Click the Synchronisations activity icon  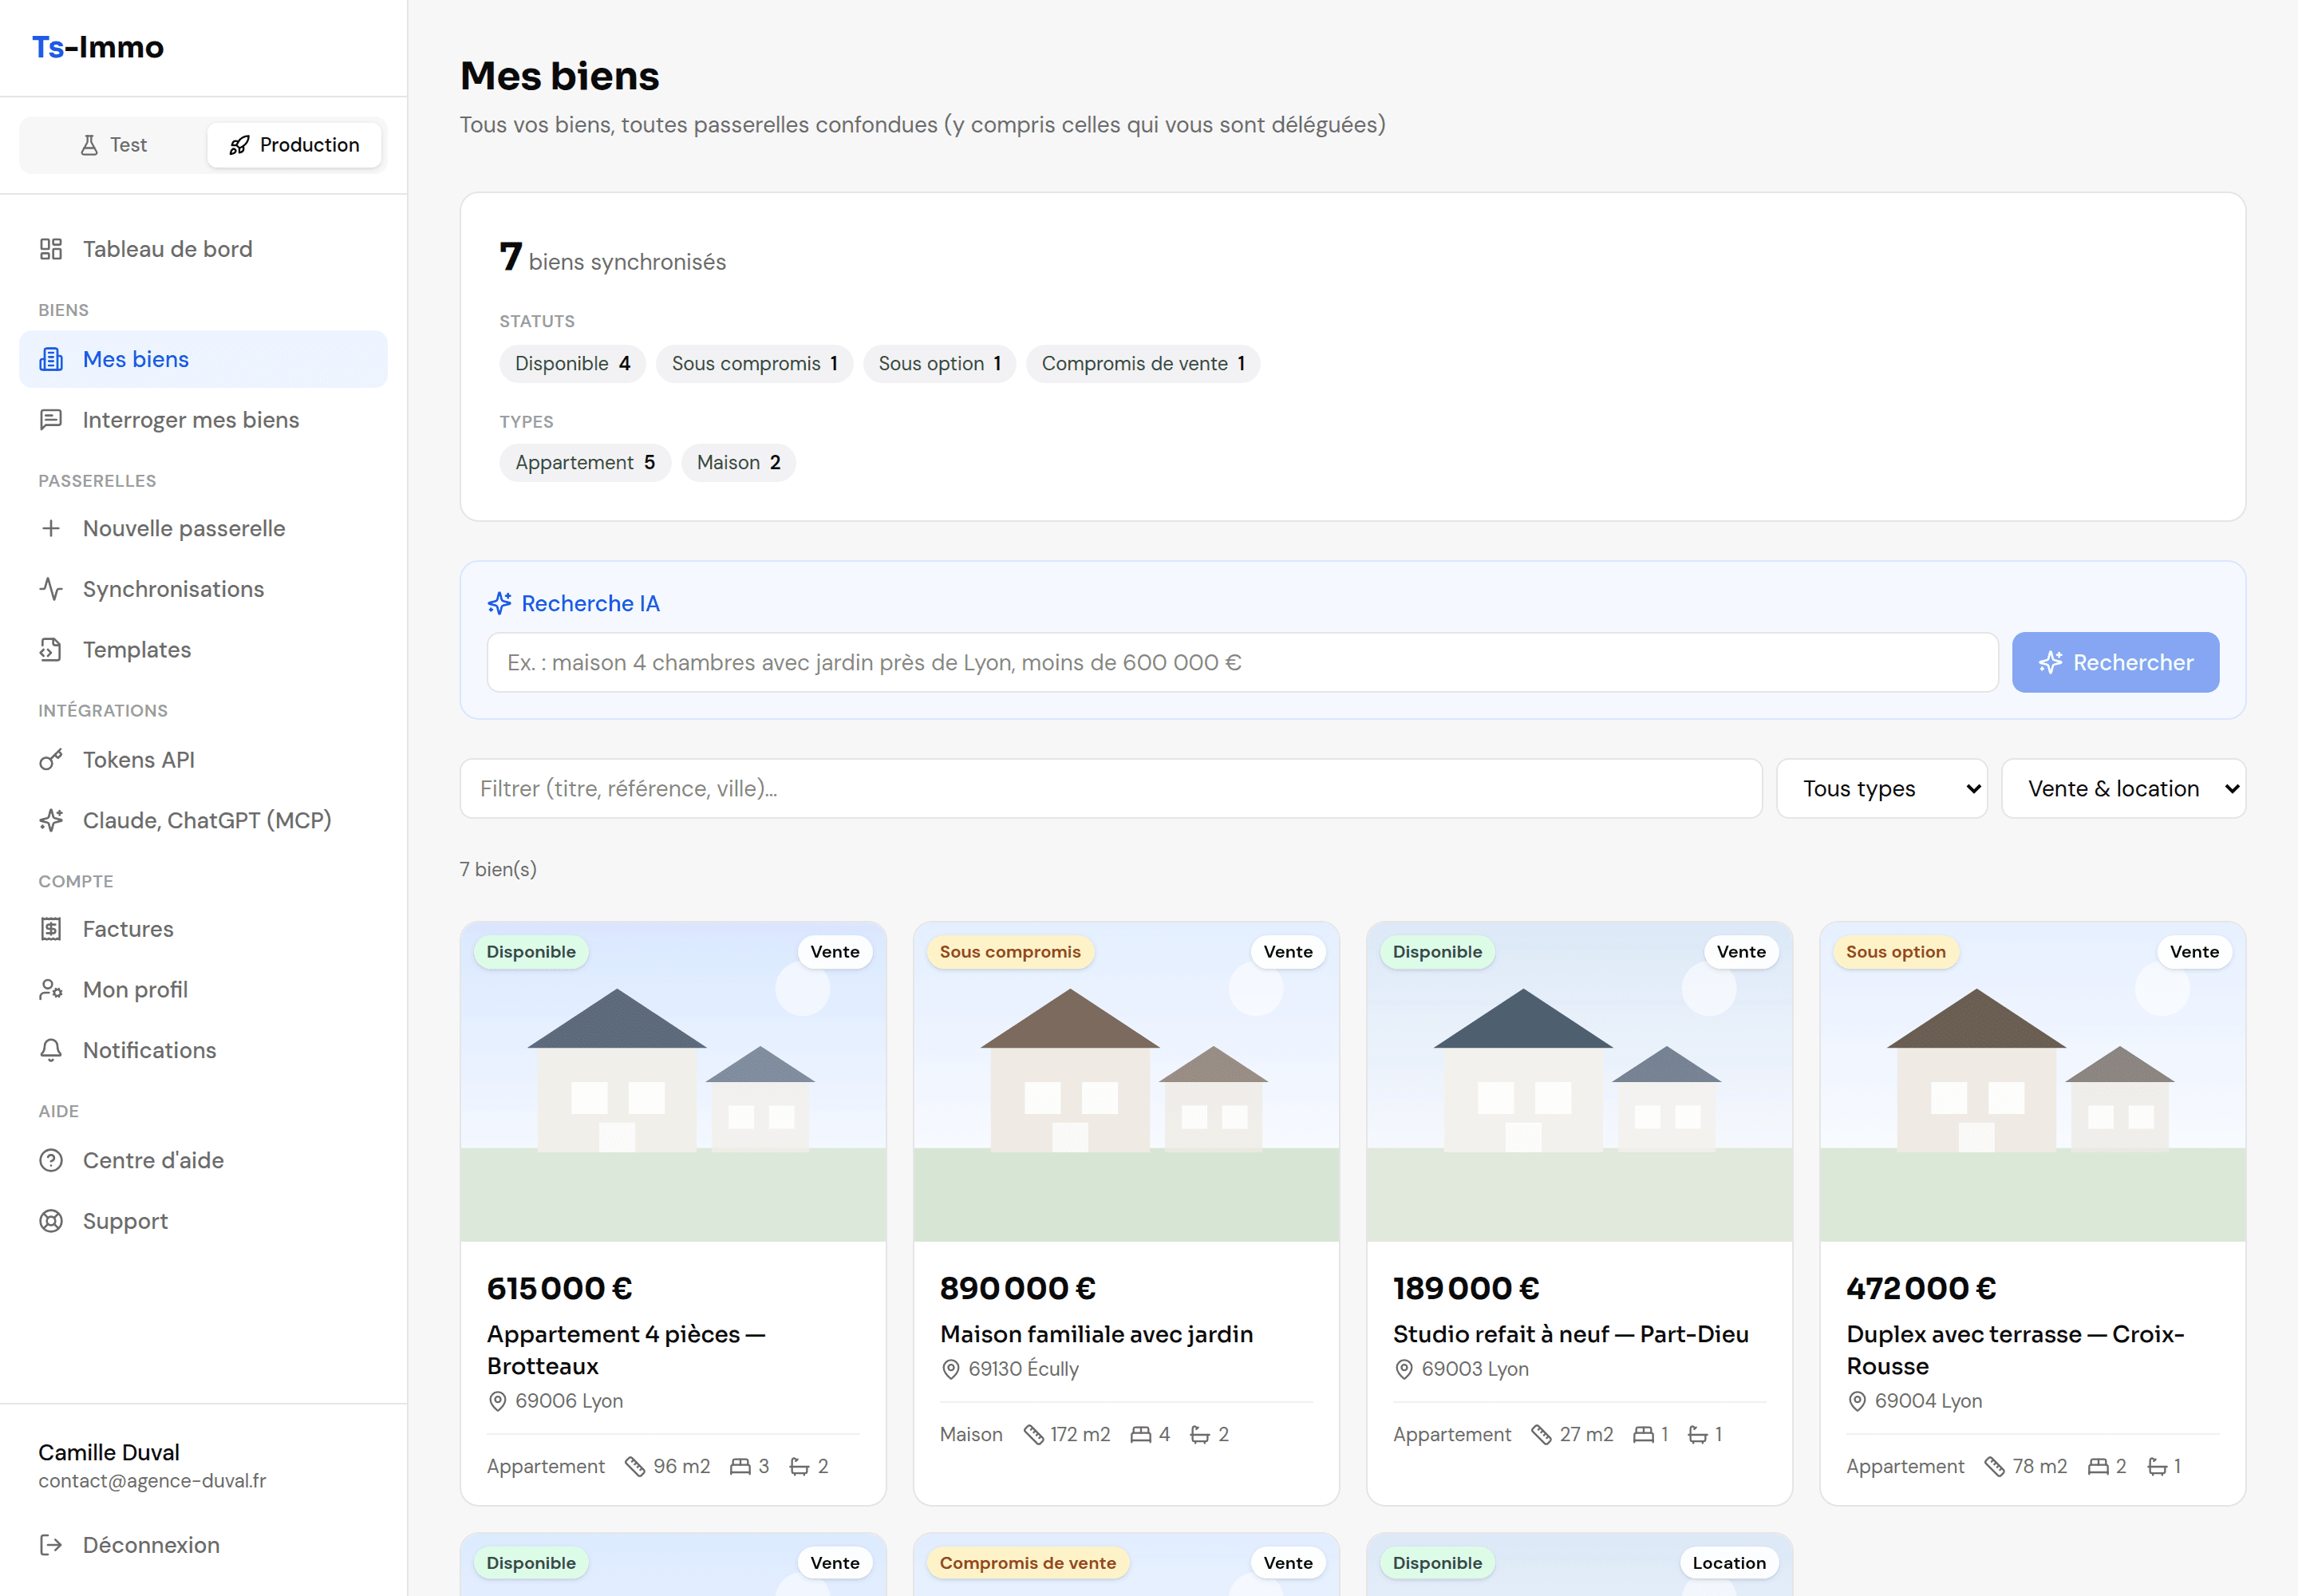51,589
